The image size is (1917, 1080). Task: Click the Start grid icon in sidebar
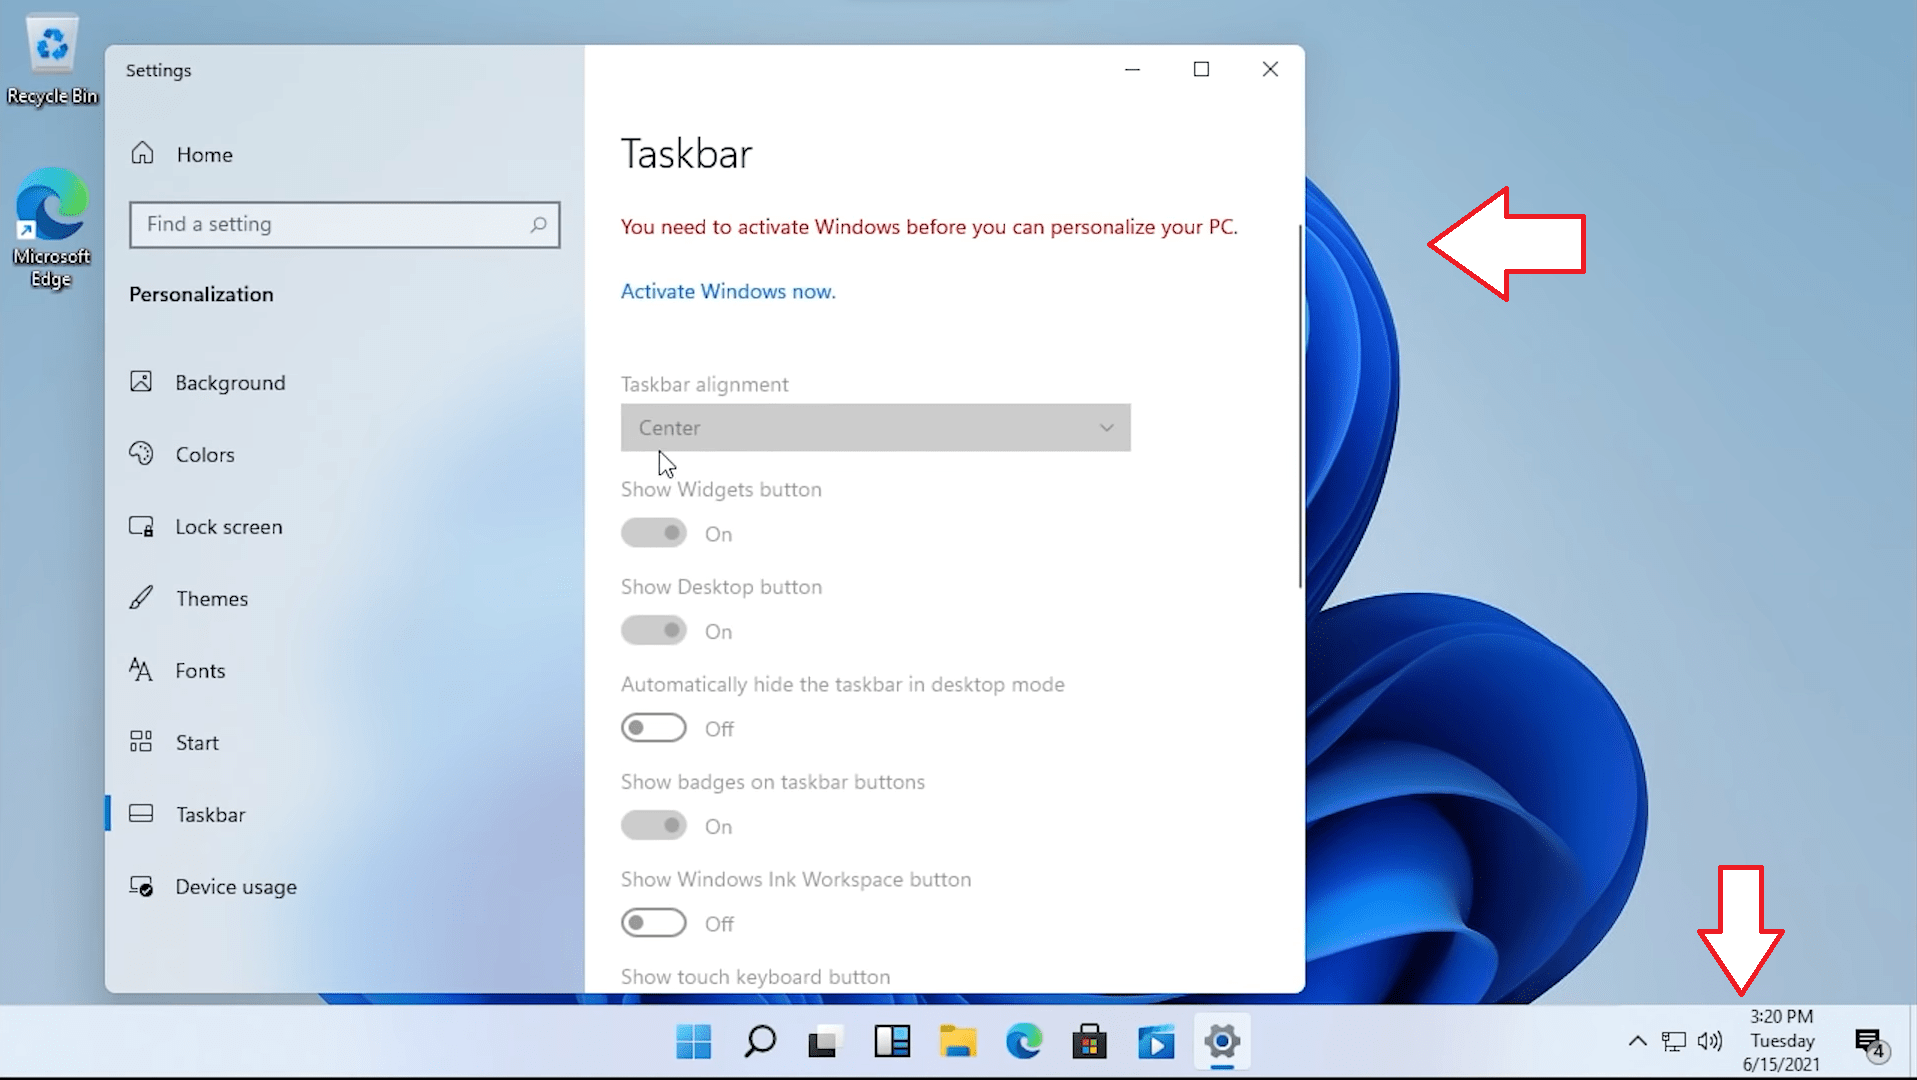click(x=141, y=742)
